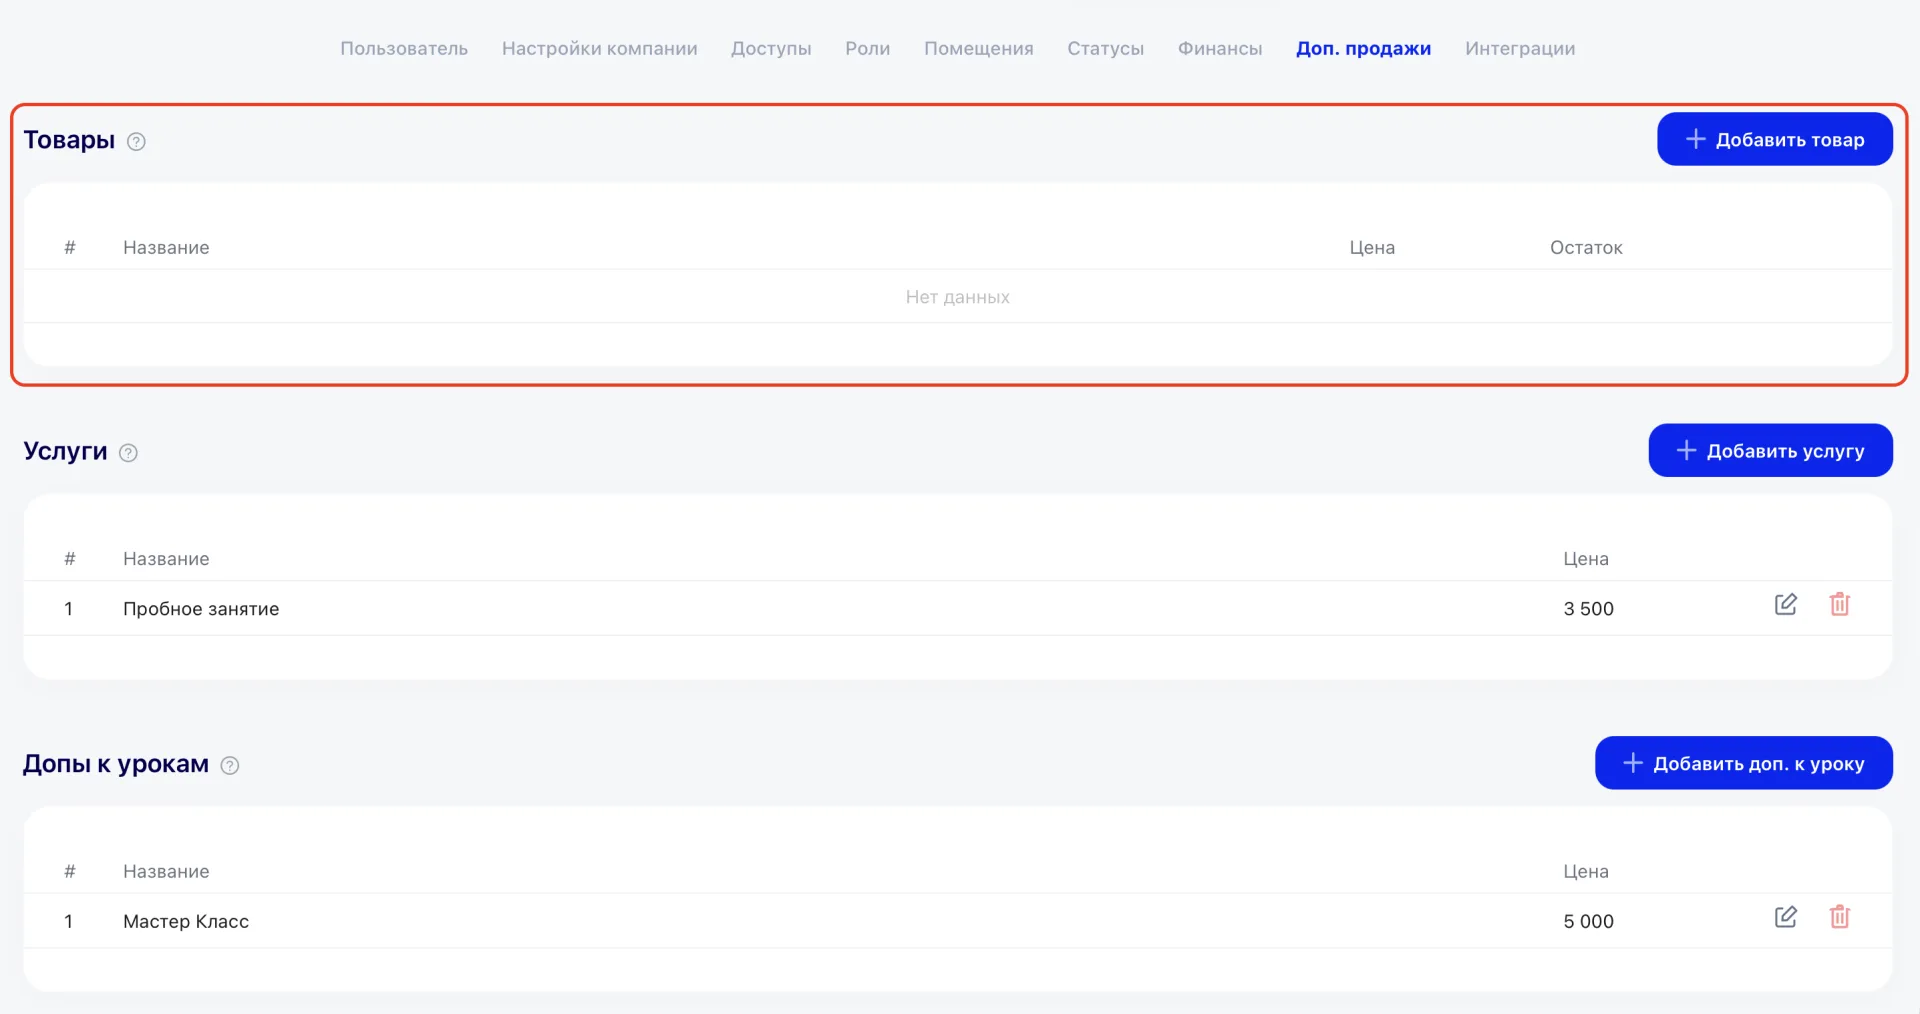1920x1014 pixels.
Task: Click the Название header in Услуги table
Action: 166,558
